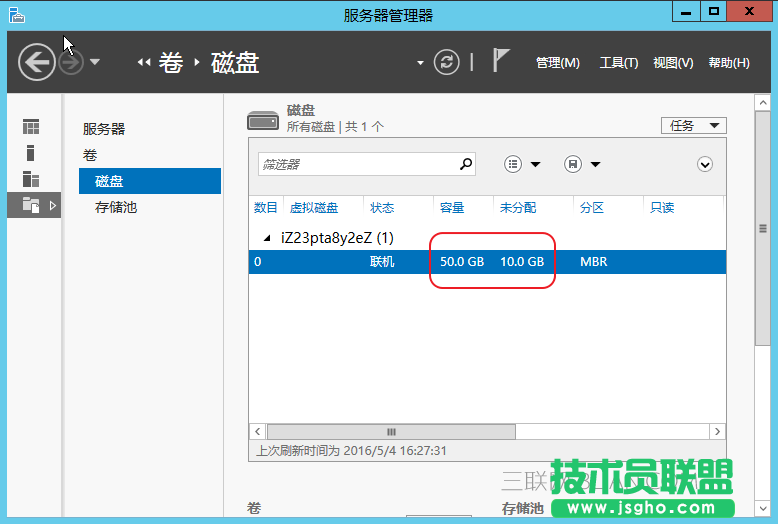Select the local server icon in sidebar
The height and width of the screenshot is (524, 778).
pos(31,153)
